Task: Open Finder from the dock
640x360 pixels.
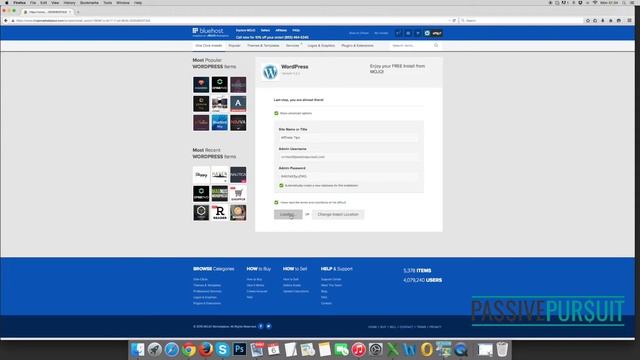Action: click(x=138, y=350)
